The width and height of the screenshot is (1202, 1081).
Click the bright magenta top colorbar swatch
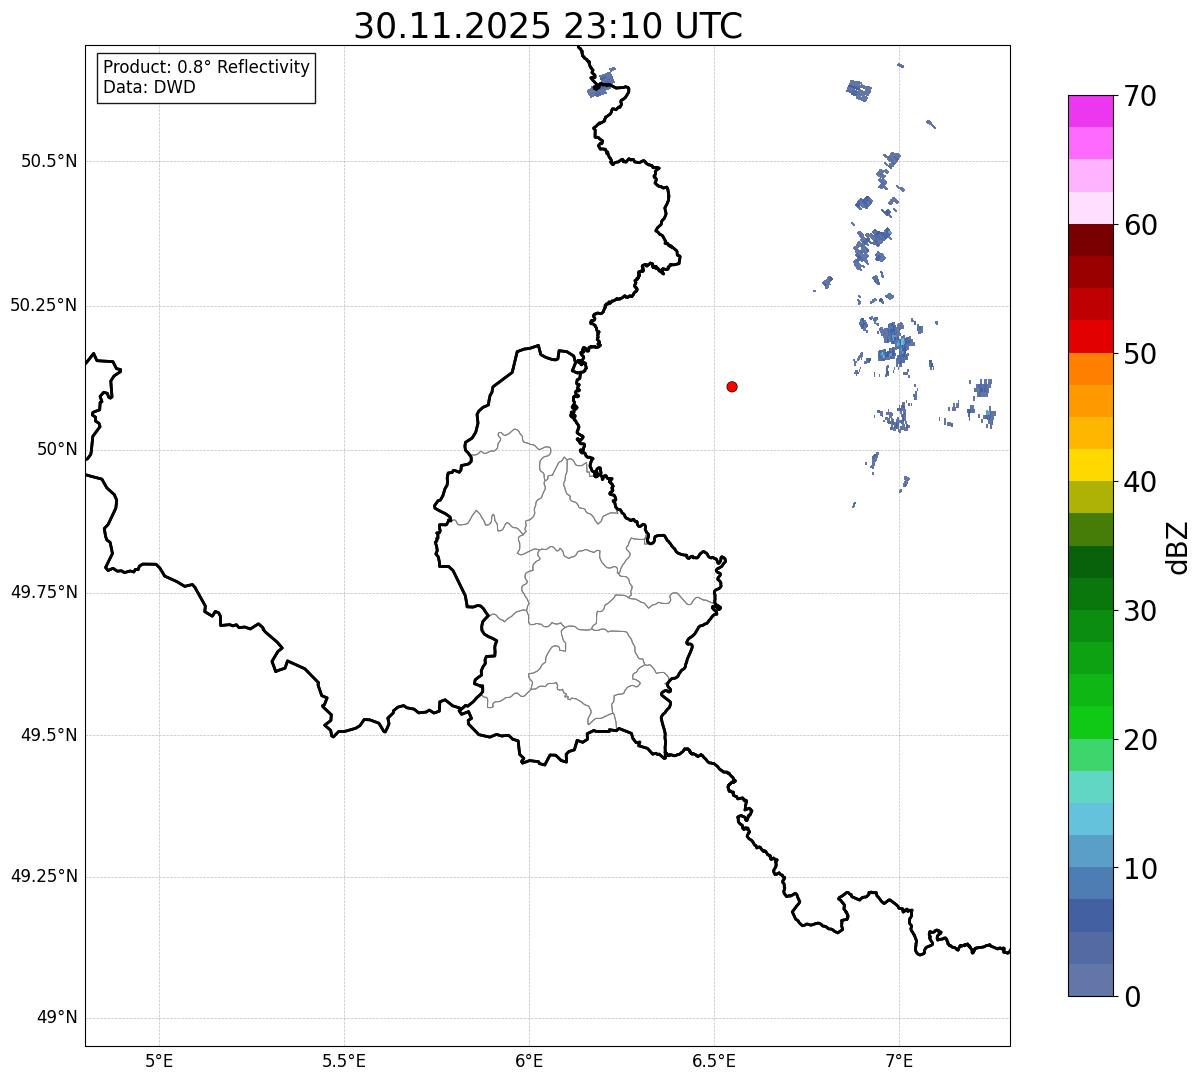tap(1091, 111)
